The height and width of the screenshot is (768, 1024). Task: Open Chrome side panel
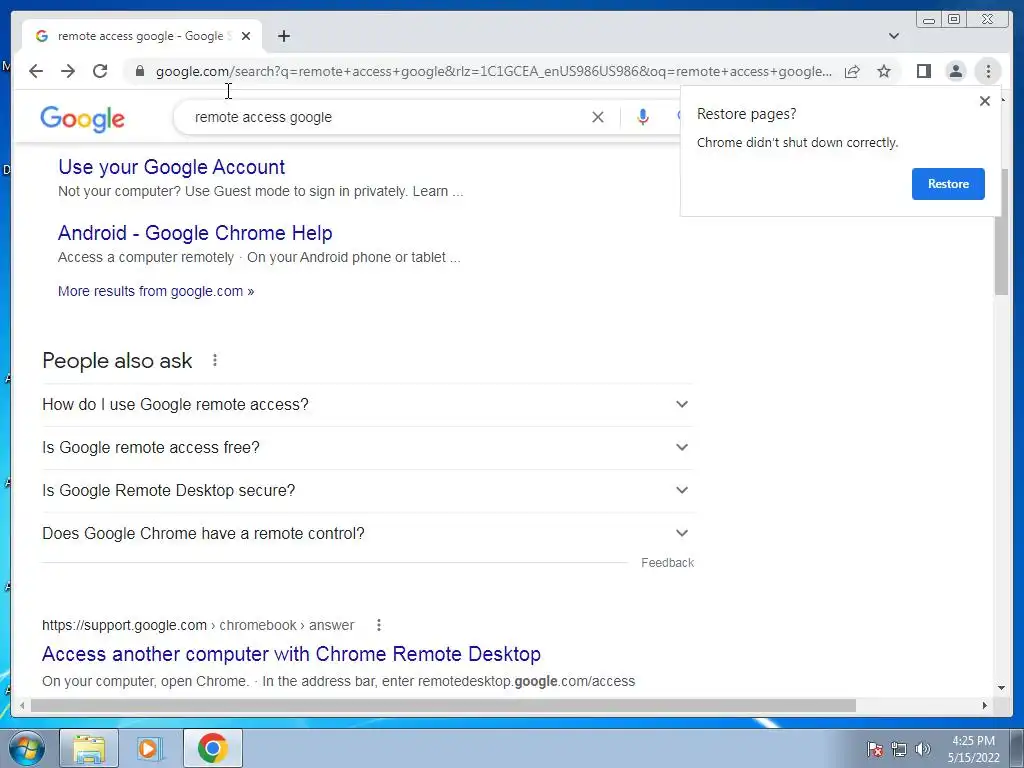(923, 71)
